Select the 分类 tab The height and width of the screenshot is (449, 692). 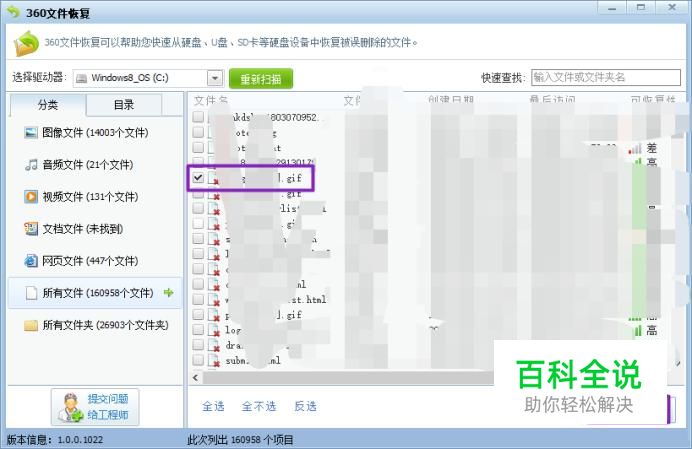48,105
